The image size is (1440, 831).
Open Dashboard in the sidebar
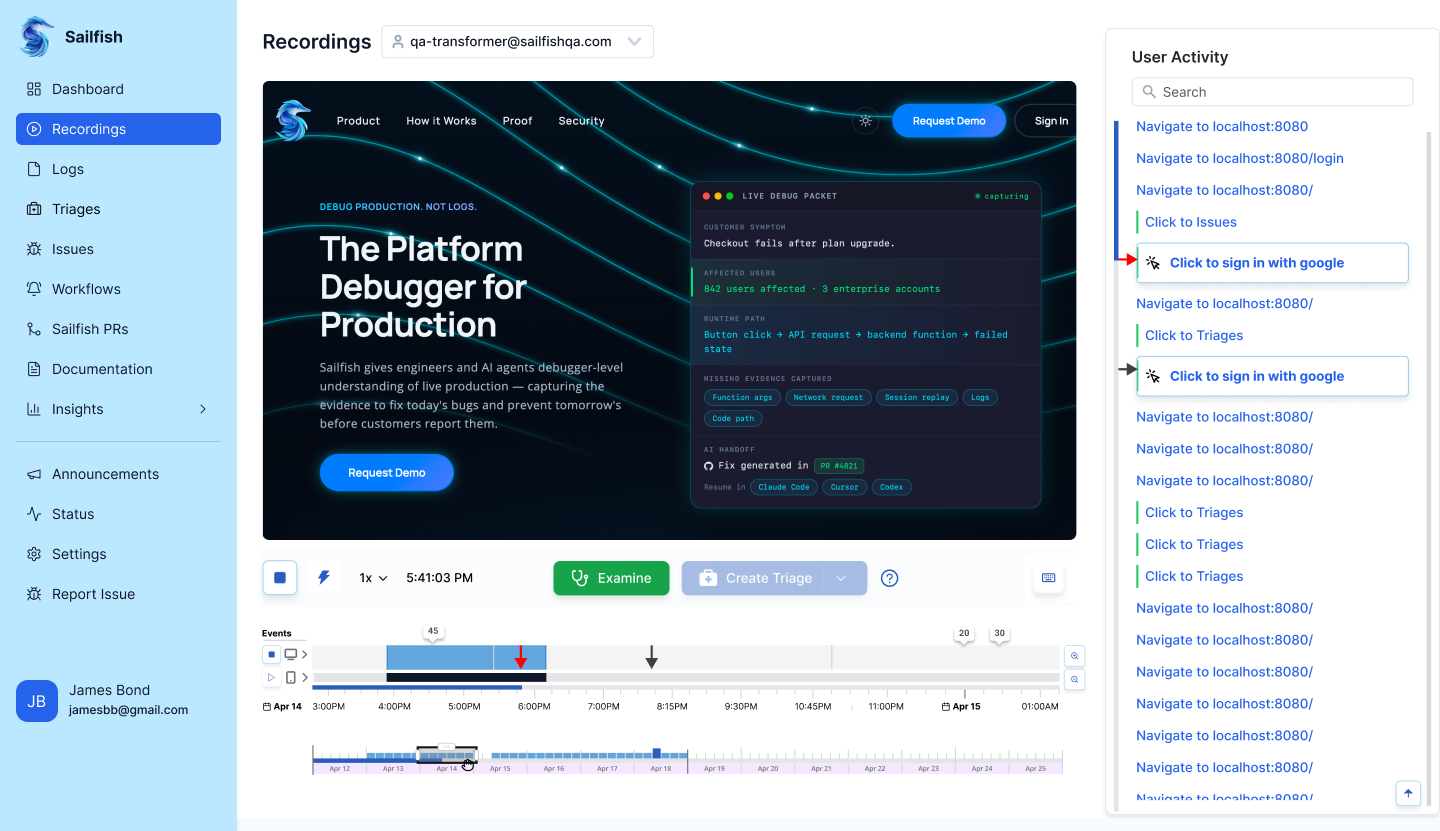tap(118, 89)
